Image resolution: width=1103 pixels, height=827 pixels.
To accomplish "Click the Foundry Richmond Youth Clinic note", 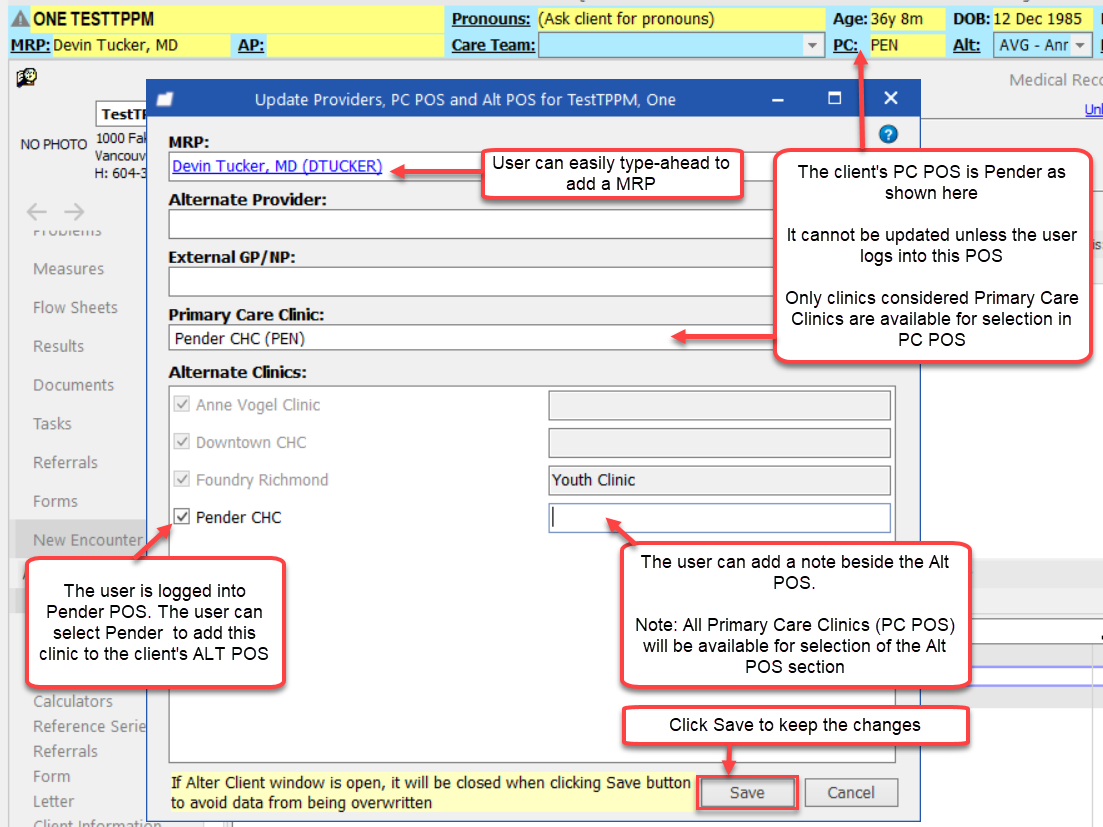I will tap(720, 480).
